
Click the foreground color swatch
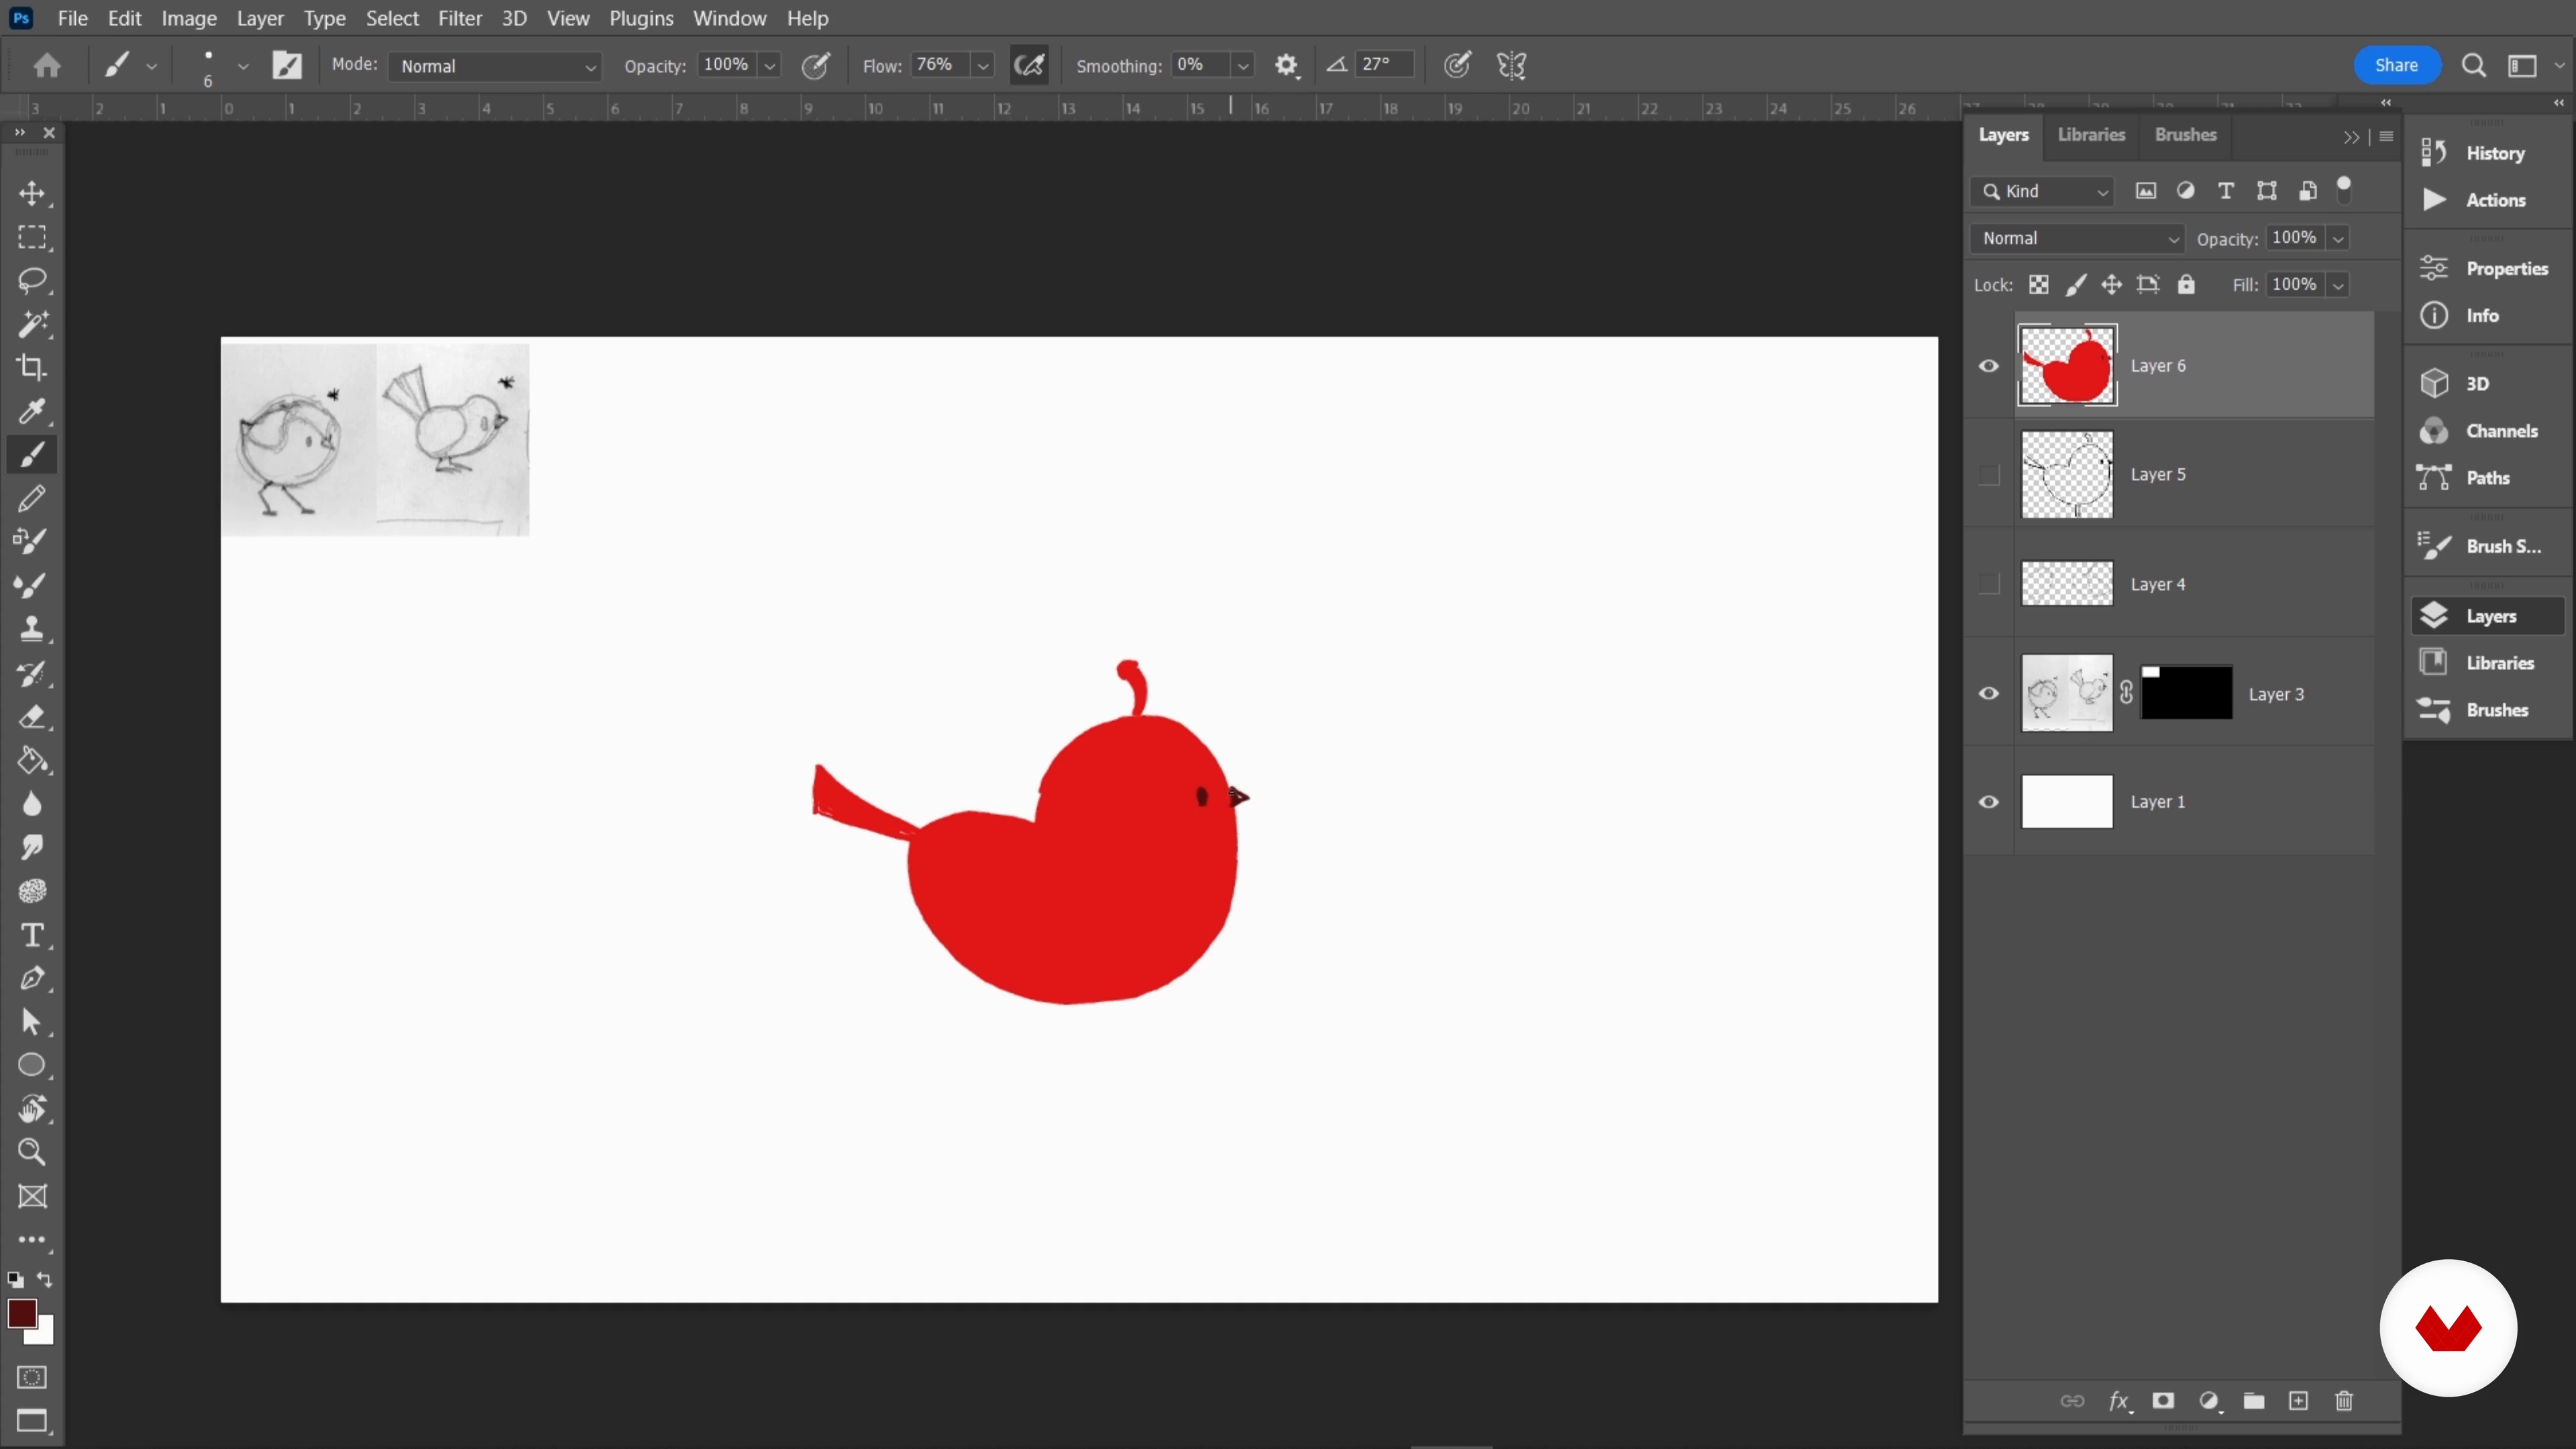21,1313
